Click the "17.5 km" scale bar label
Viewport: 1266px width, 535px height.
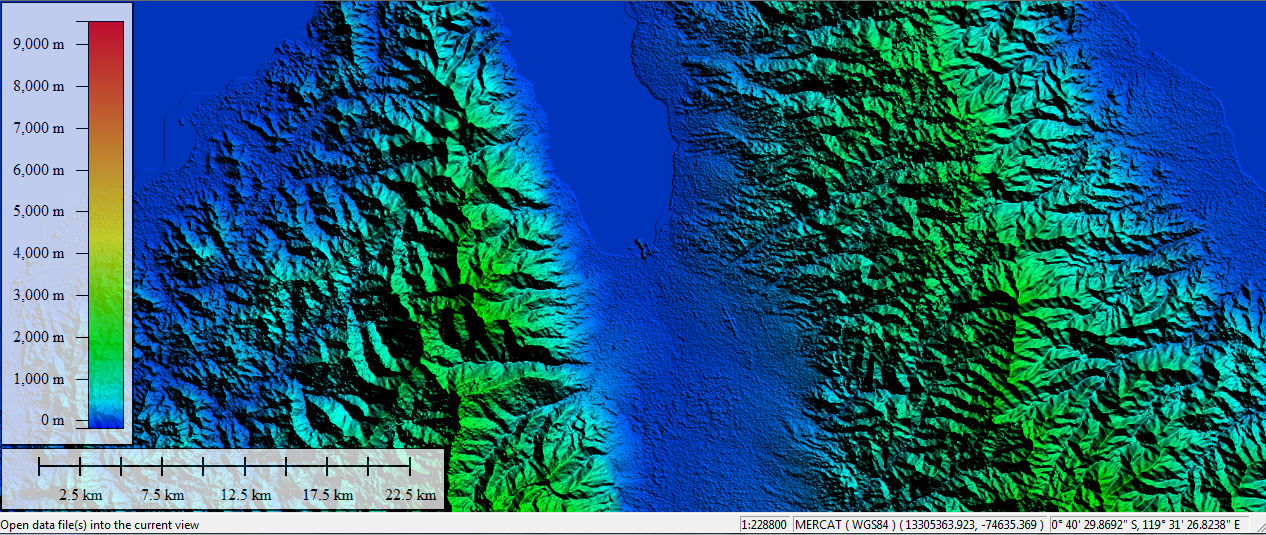click(x=328, y=495)
